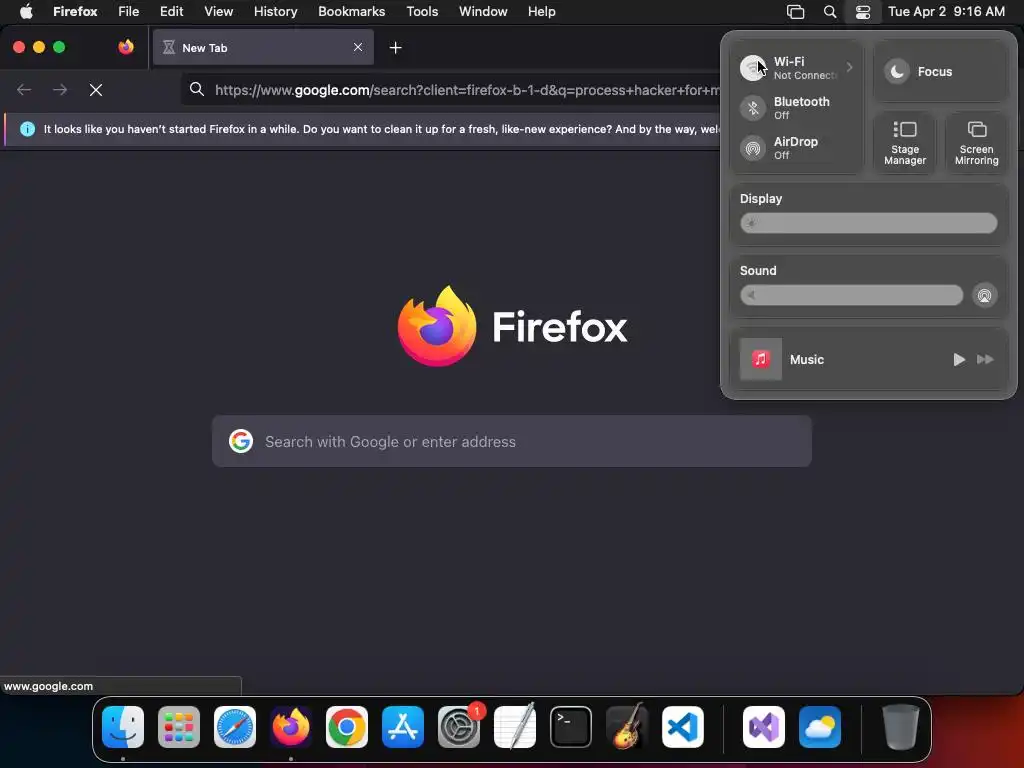Open Spotlight search in the menu bar

830,12
